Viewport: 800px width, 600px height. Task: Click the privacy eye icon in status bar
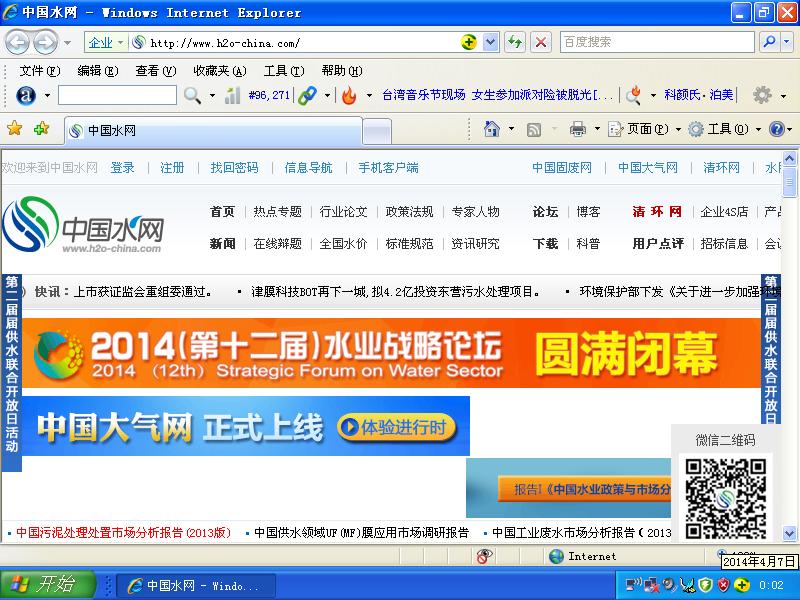[x=484, y=556]
